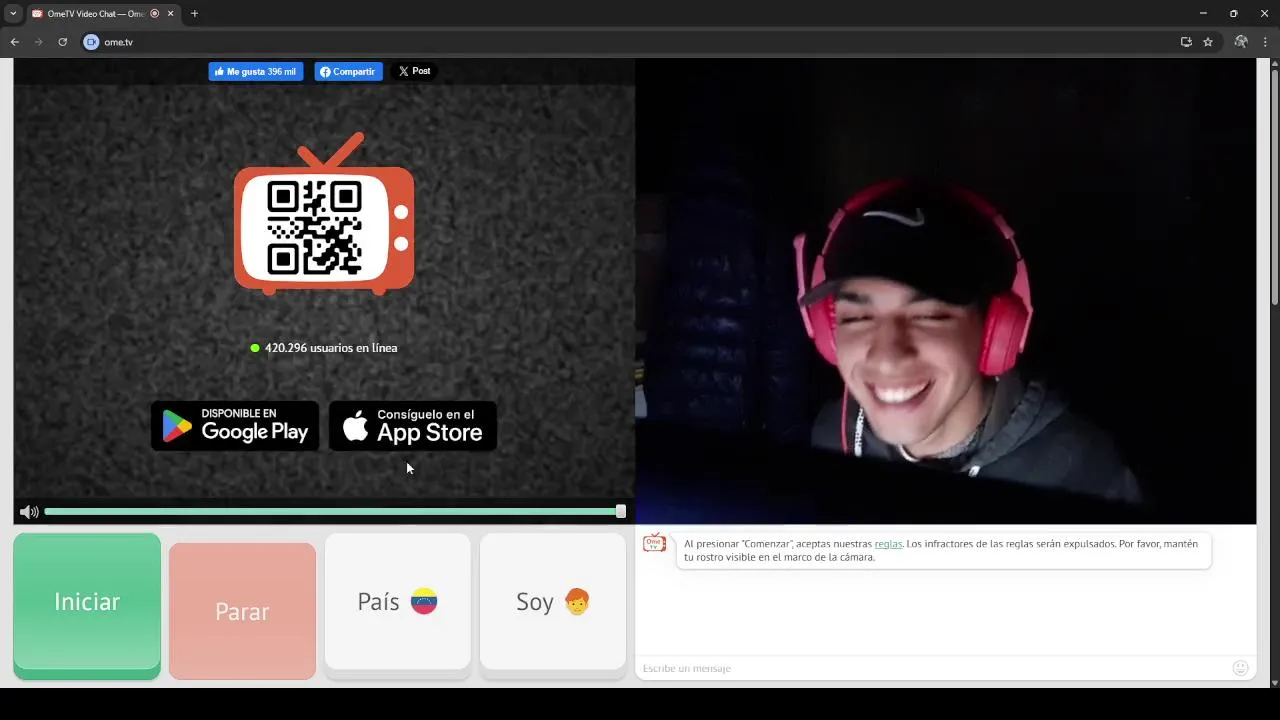Image resolution: width=1280 pixels, height=720 pixels.
Task: Click the X Post button
Action: pos(414,71)
